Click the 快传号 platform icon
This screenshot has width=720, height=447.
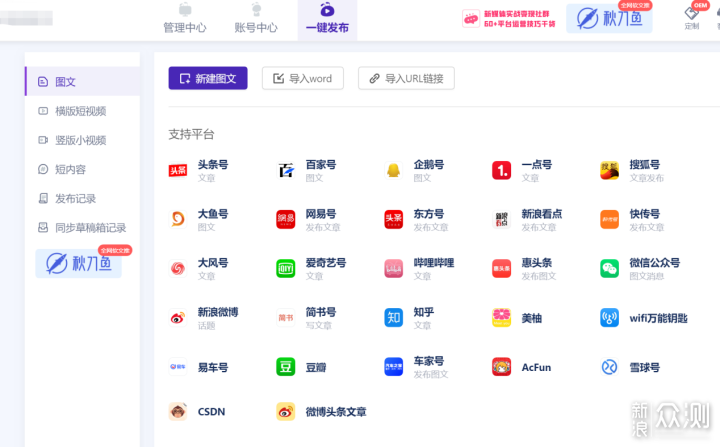[x=609, y=219]
